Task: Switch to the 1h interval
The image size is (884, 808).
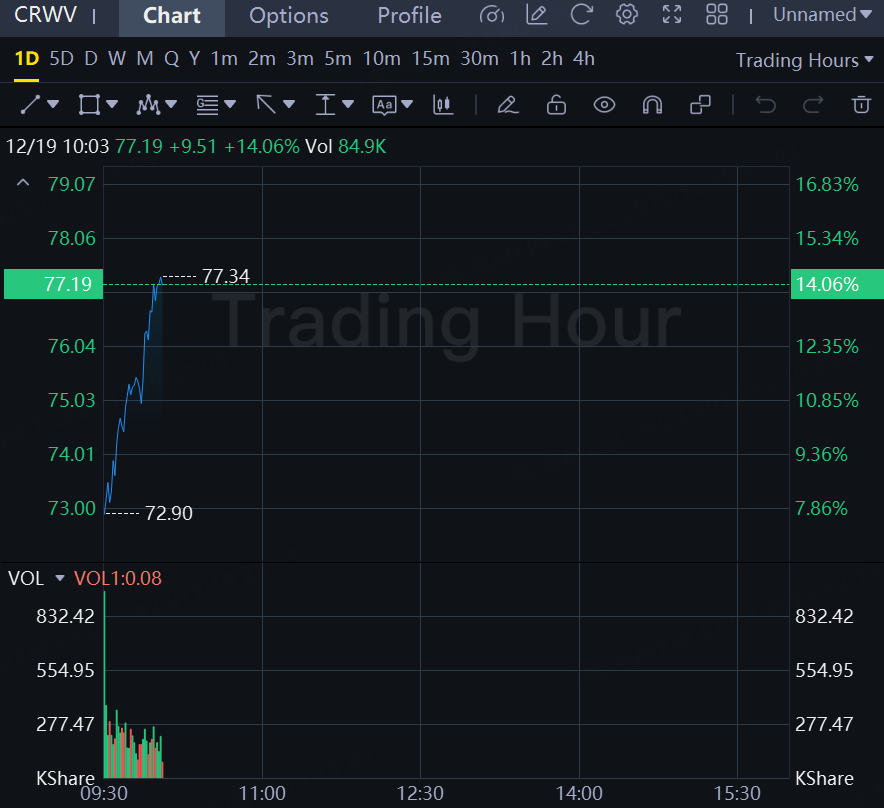Action: pos(520,59)
